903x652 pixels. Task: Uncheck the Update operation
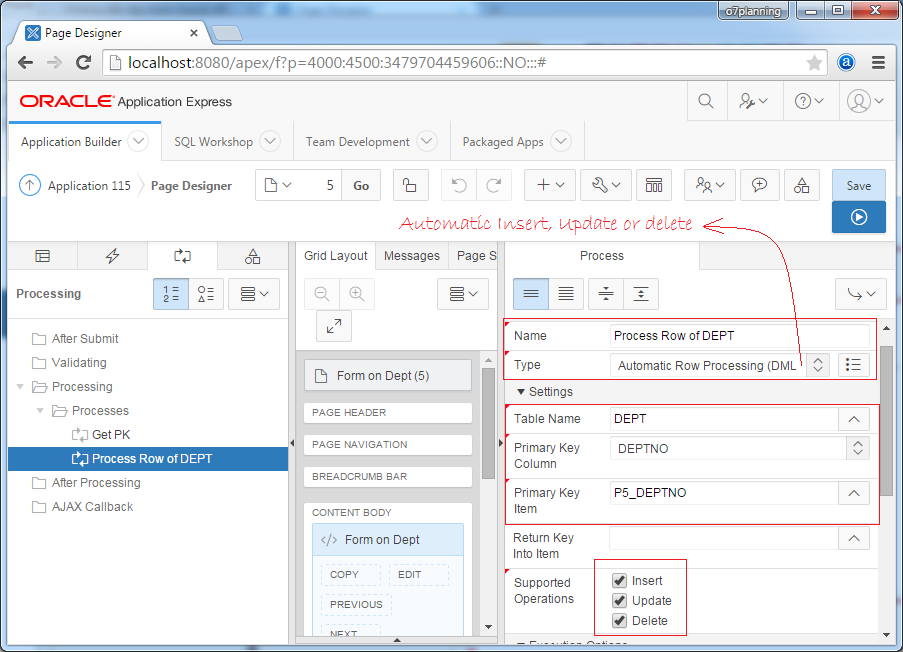(x=620, y=600)
